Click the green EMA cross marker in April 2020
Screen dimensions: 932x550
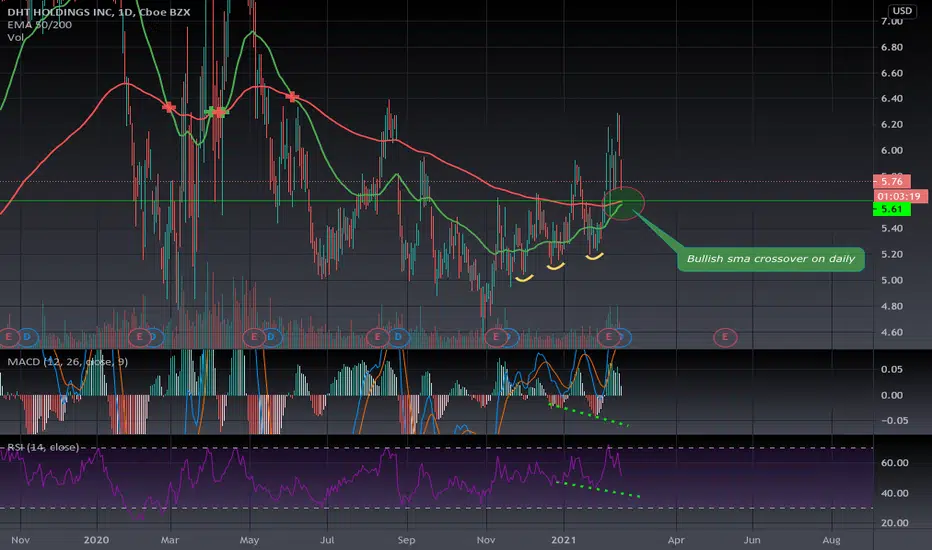(x=212, y=111)
